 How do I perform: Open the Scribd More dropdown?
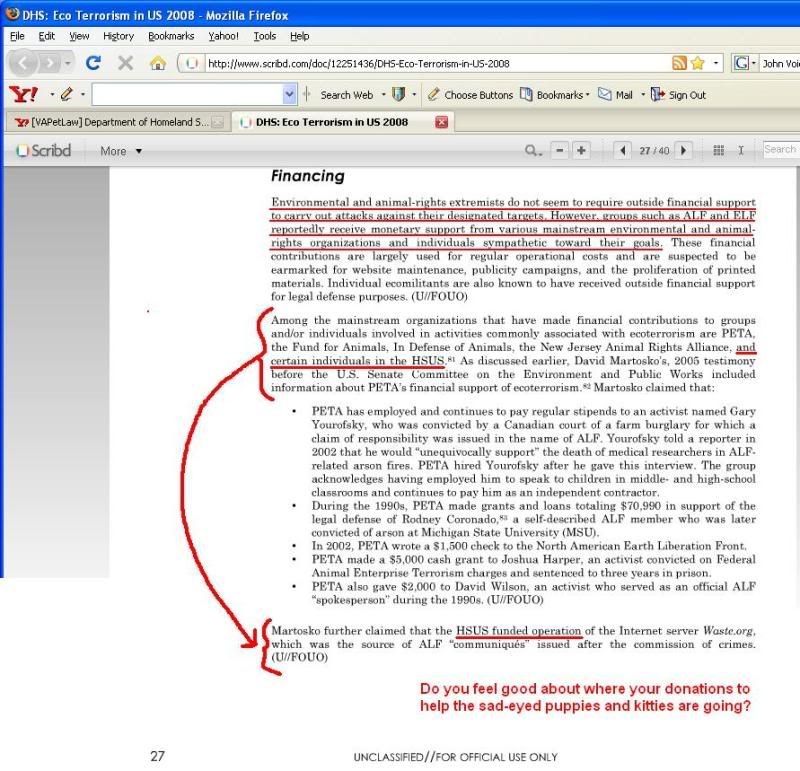[121, 151]
